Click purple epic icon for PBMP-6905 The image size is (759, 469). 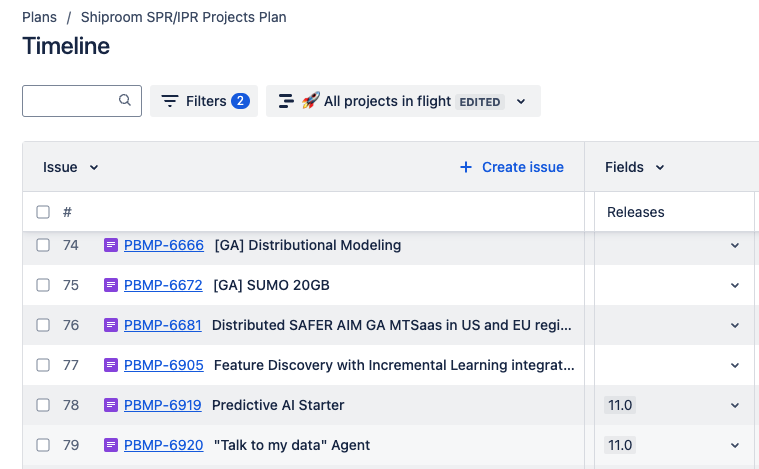point(111,365)
